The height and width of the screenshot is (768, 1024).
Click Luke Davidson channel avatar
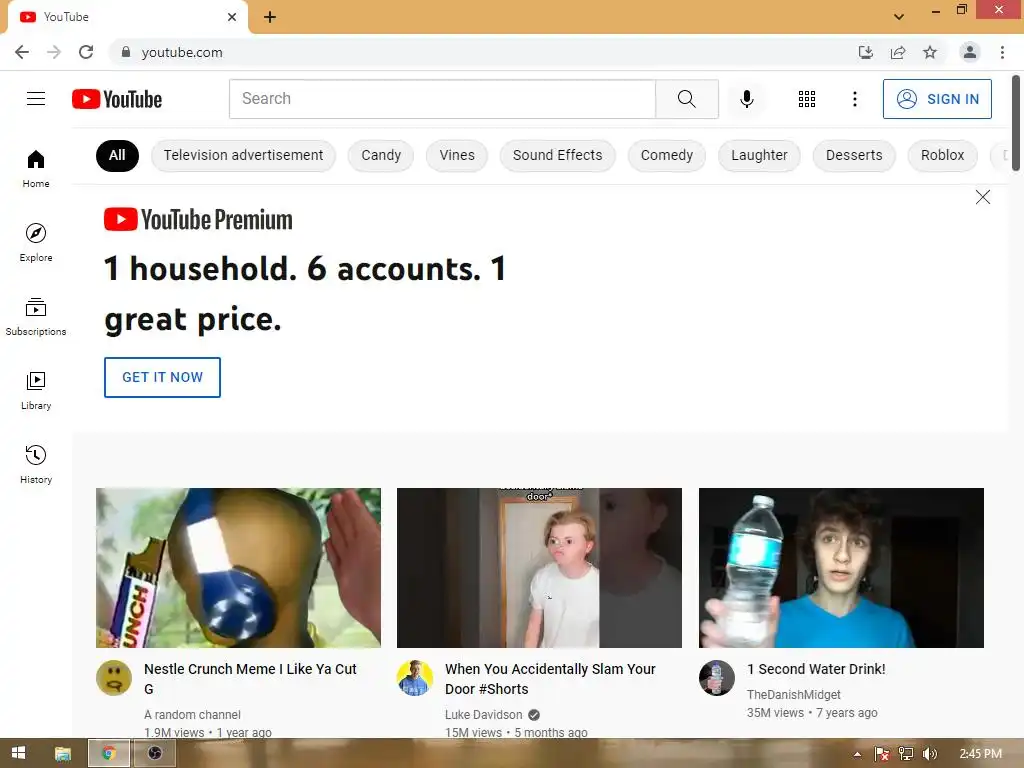click(x=415, y=678)
